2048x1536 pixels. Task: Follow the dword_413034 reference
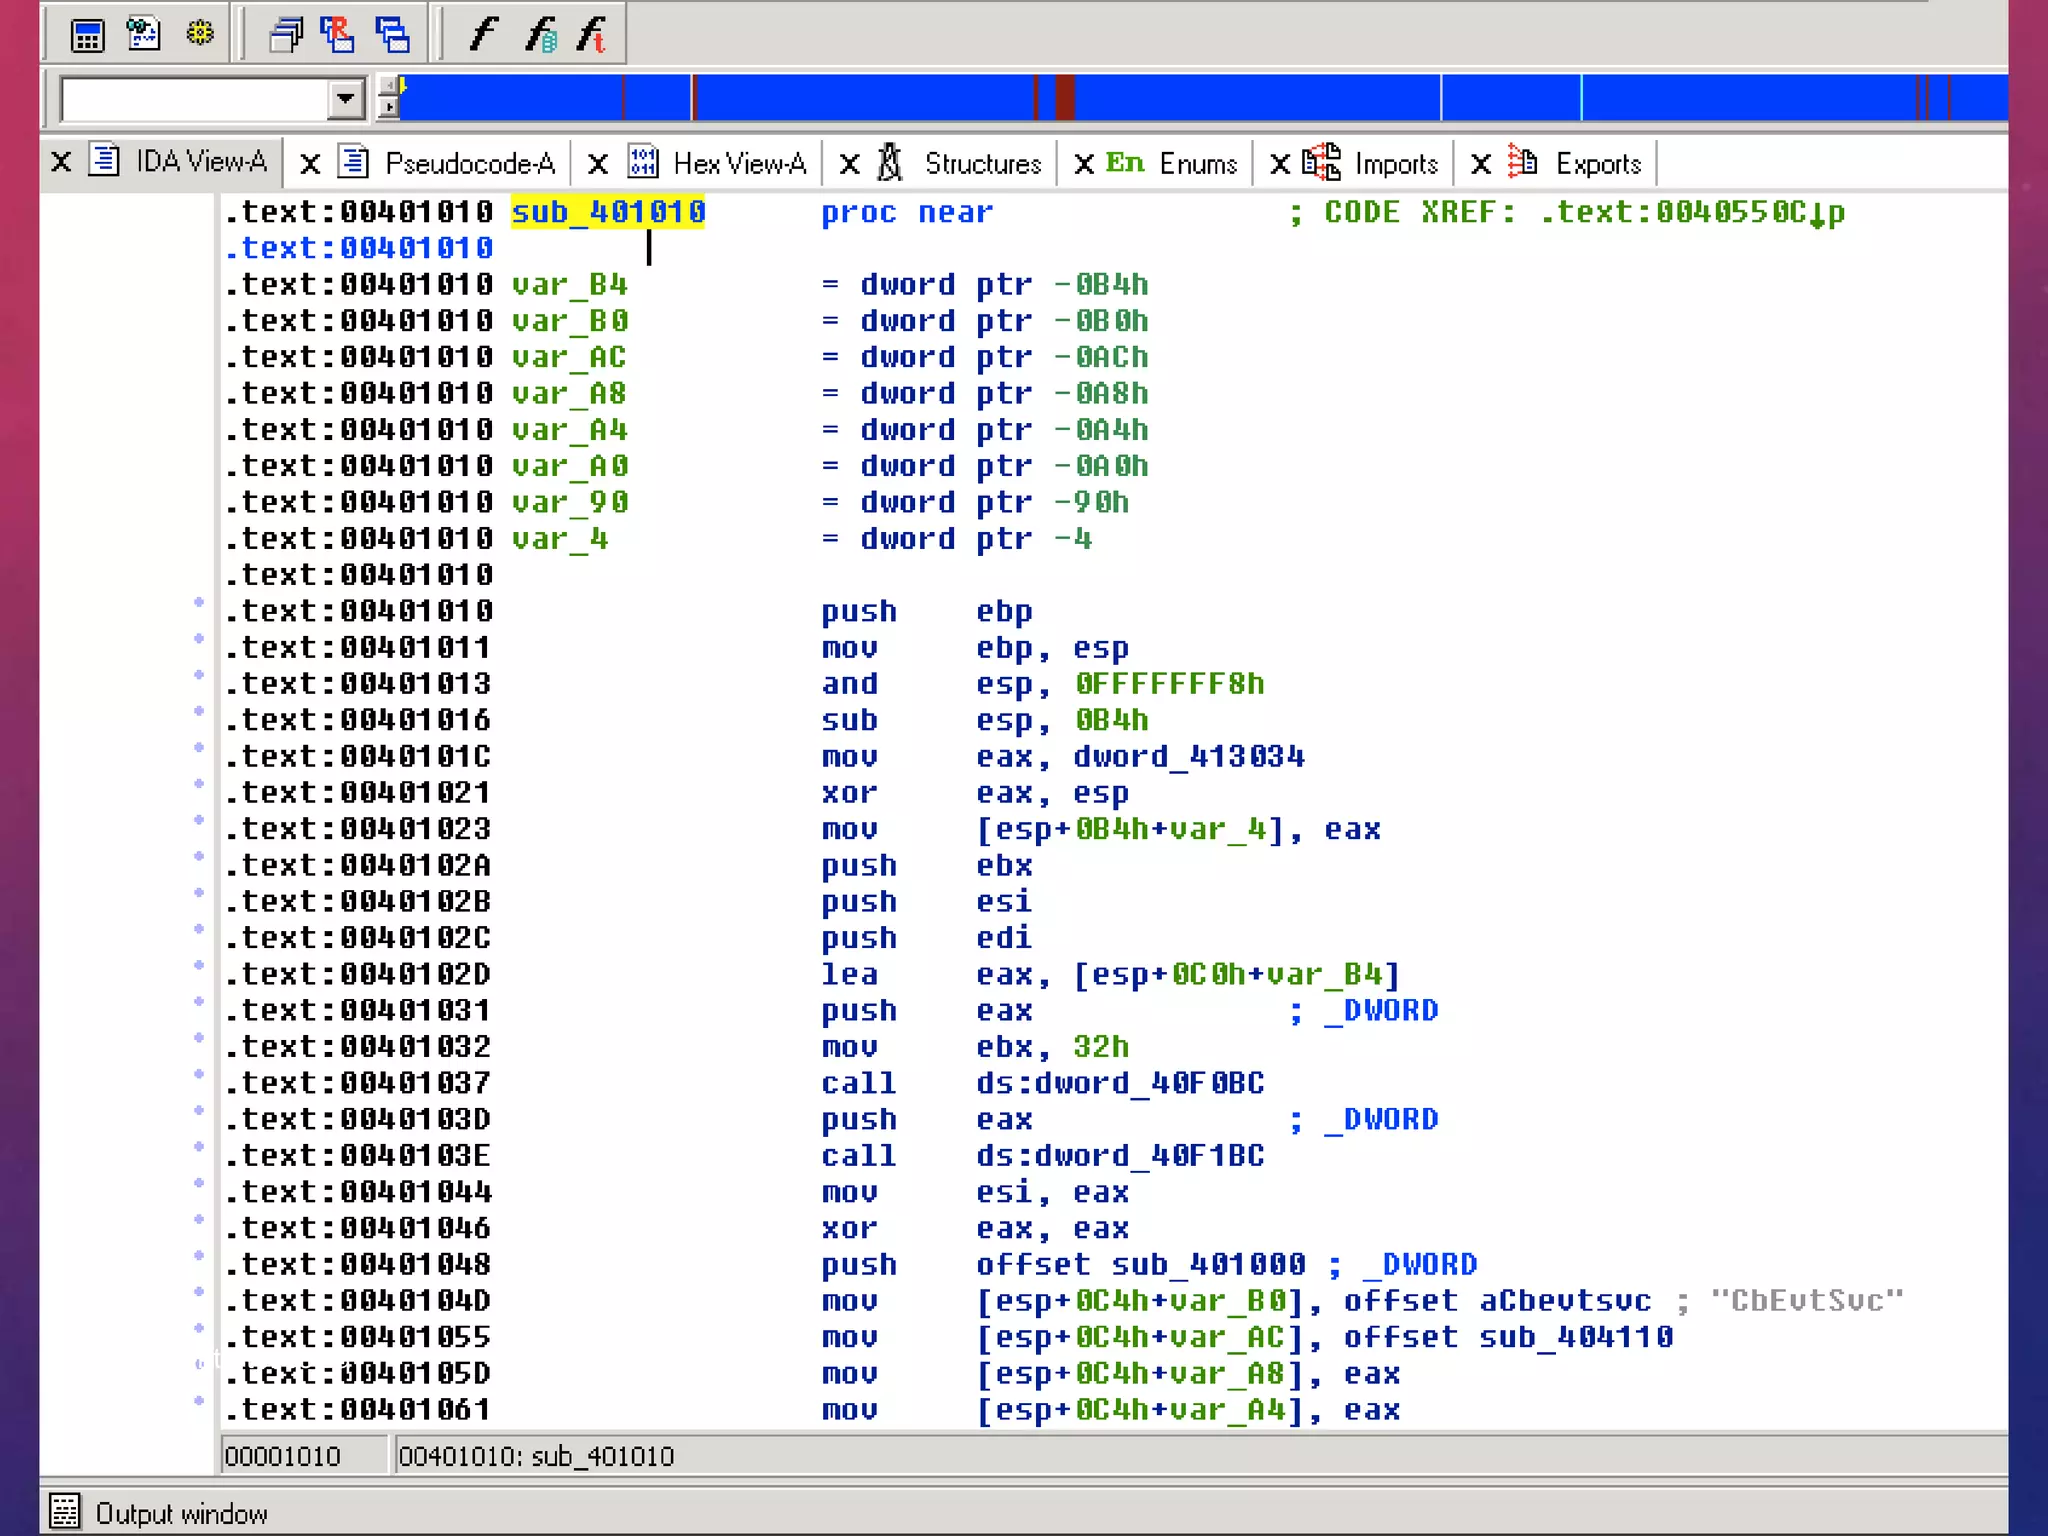1188,757
